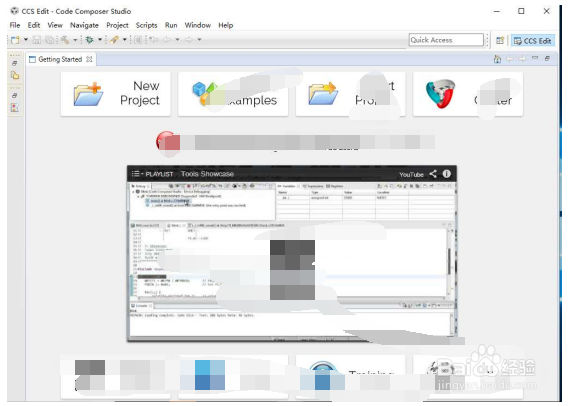Expand the Flash tool dropdown arrow
Screen dimensions: 570x406
coord(124,40)
